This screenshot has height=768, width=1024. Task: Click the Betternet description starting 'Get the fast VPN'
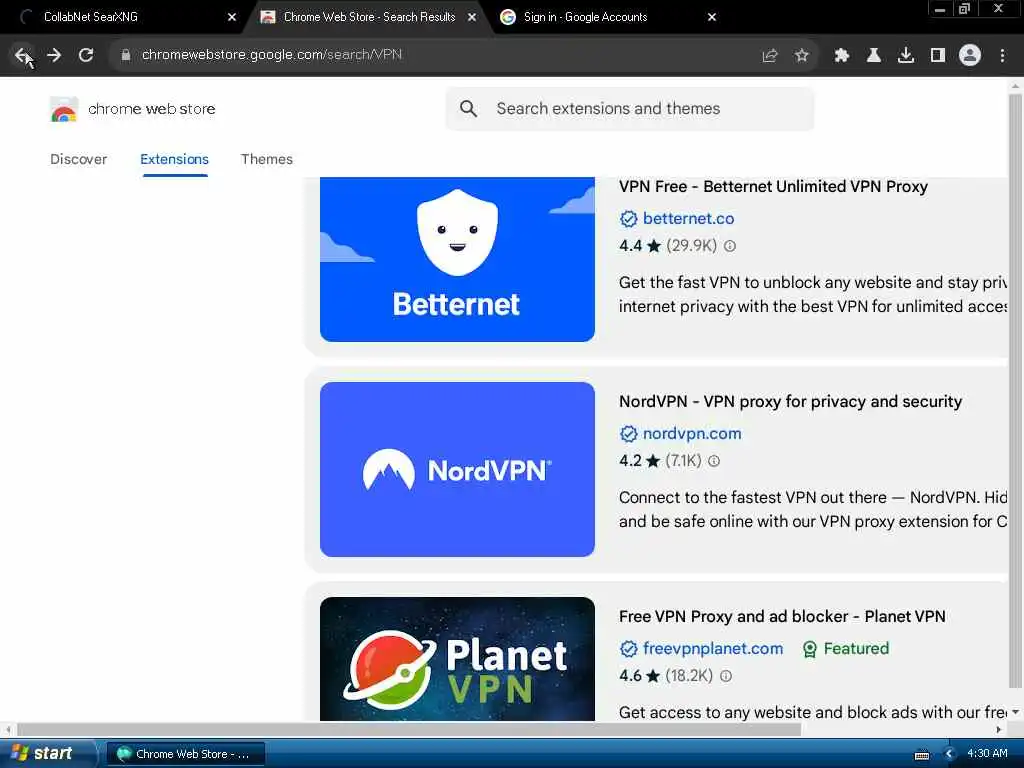coord(812,295)
